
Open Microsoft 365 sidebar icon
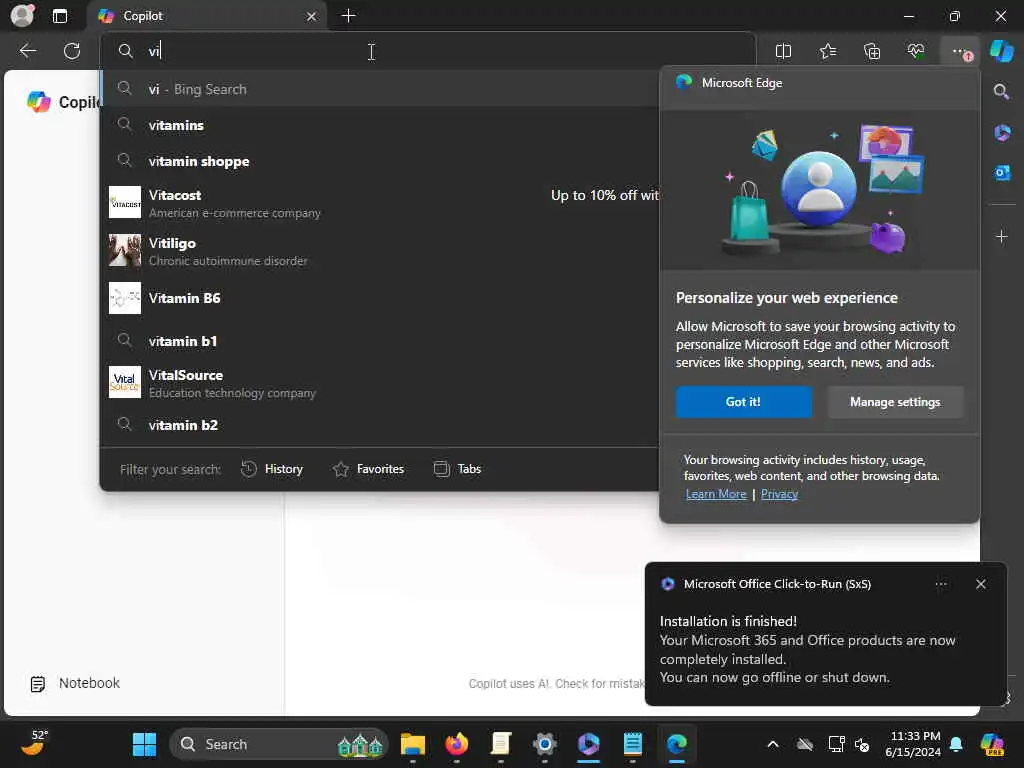[x=1001, y=133]
